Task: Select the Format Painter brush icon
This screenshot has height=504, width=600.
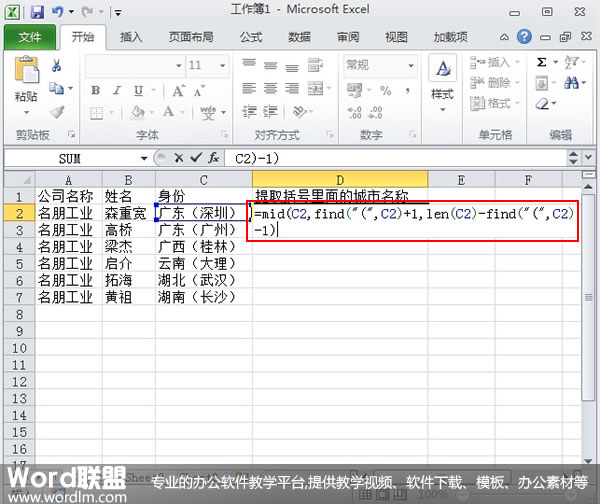Action: (x=57, y=112)
